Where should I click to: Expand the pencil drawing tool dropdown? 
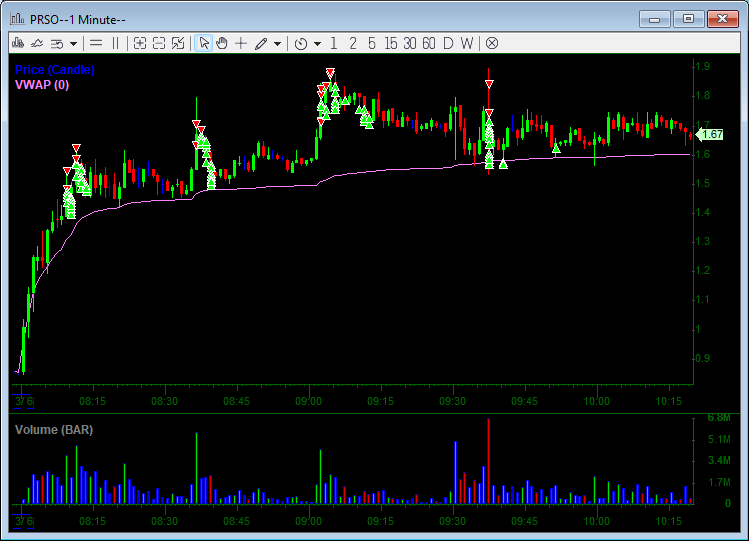click(278, 44)
